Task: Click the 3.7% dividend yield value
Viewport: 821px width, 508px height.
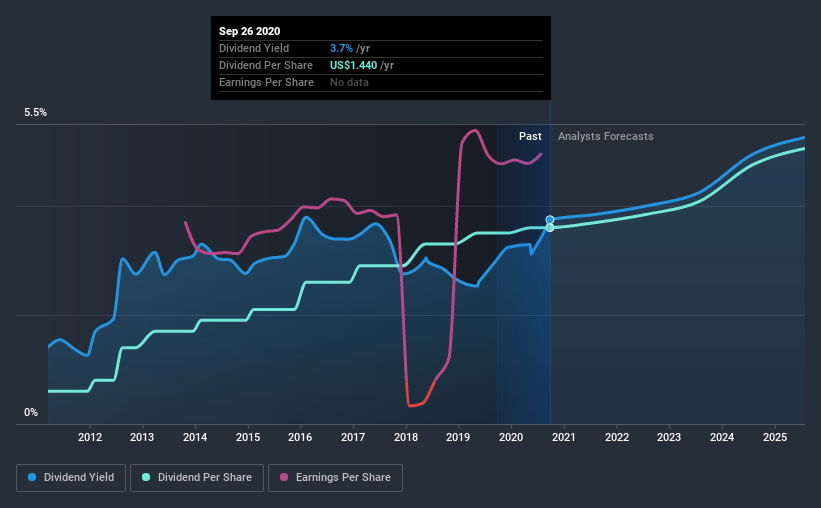Action: (x=341, y=48)
